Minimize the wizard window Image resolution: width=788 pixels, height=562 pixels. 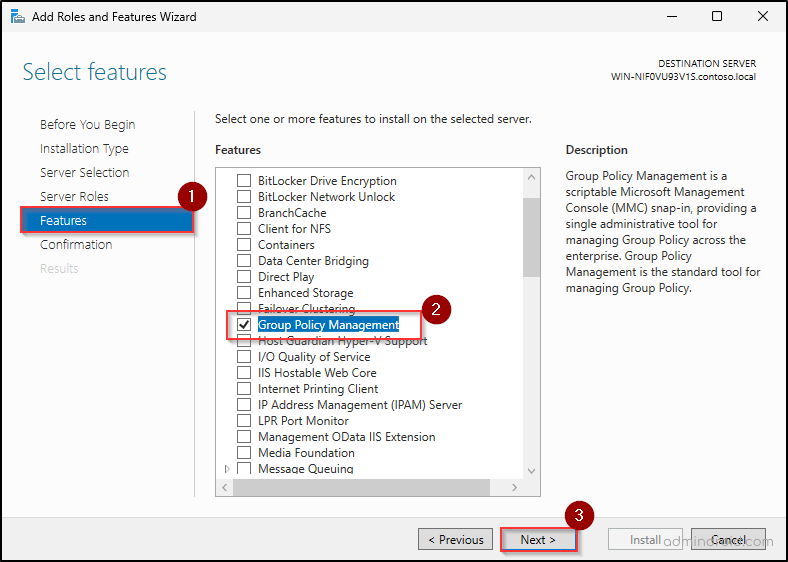(672, 17)
